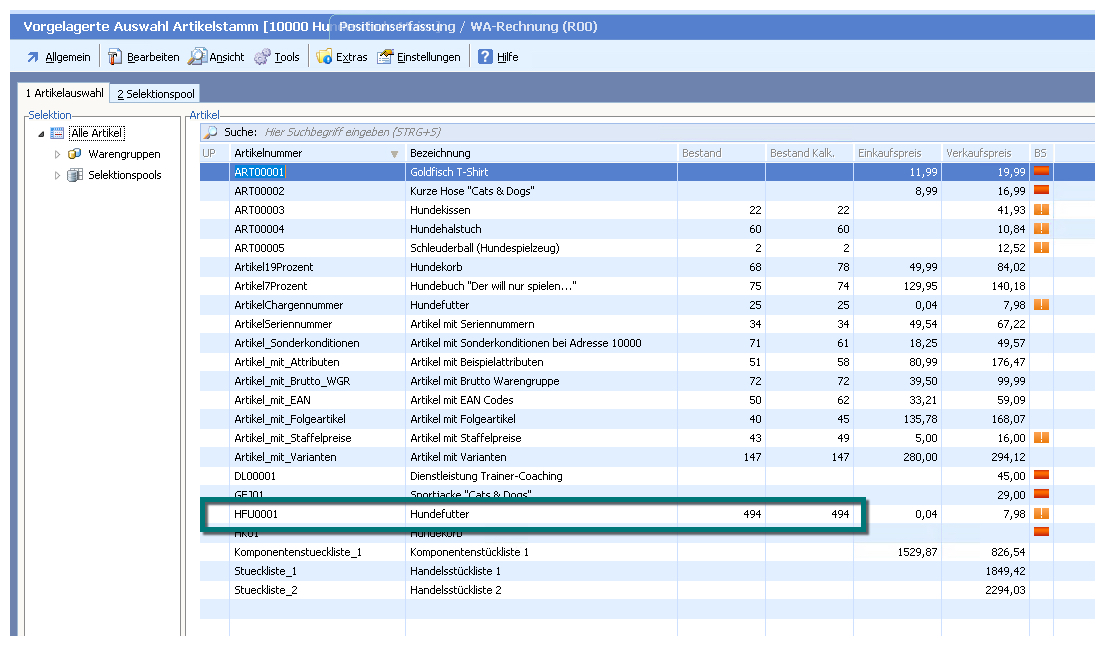Image resolution: width=1105 pixels, height=646 pixels.
Task: Click the Verkaufspreis column header
Action: [x=984, y=153]
